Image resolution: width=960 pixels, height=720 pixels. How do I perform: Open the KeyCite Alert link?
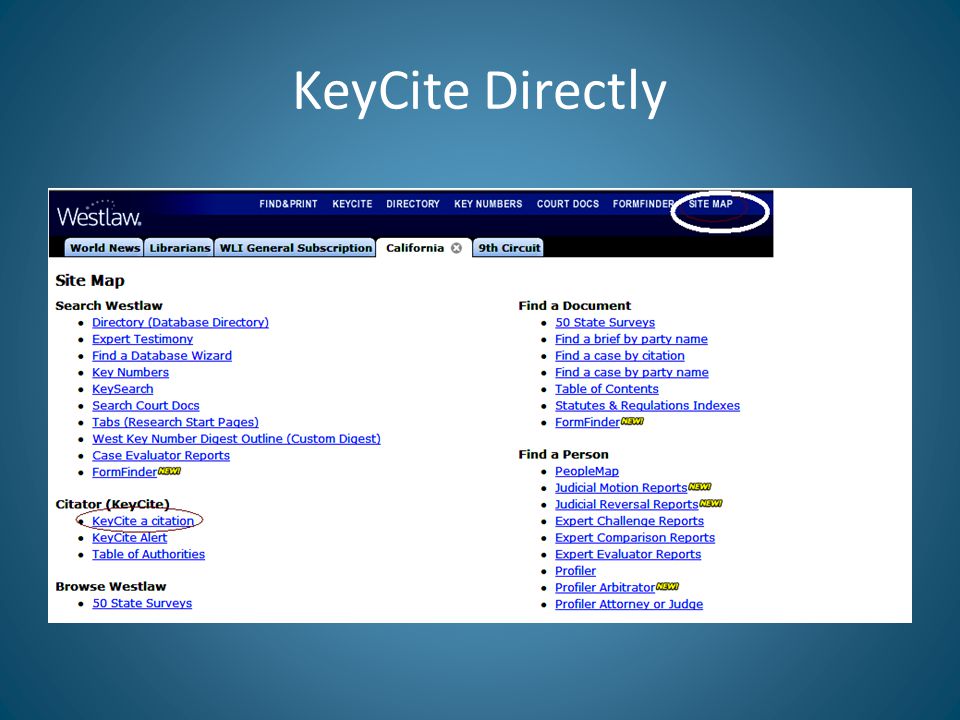tap(129, 537)
